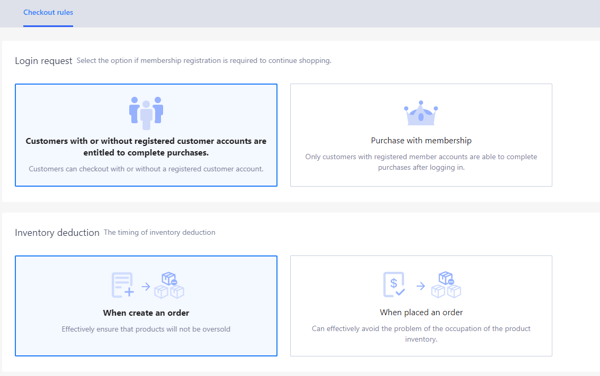This screenshot has width=600, height=376.
Task: Open the Checkout rules tab
Action: (48, 12)
